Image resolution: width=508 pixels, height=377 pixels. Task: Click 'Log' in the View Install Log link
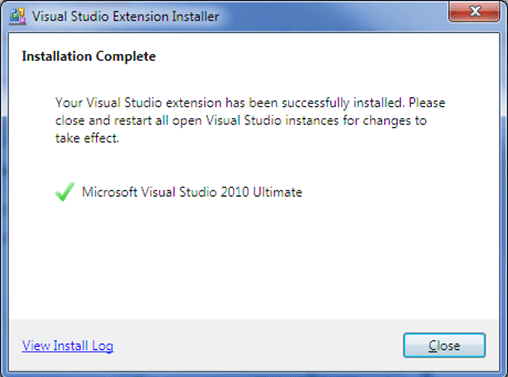[103, 346]
